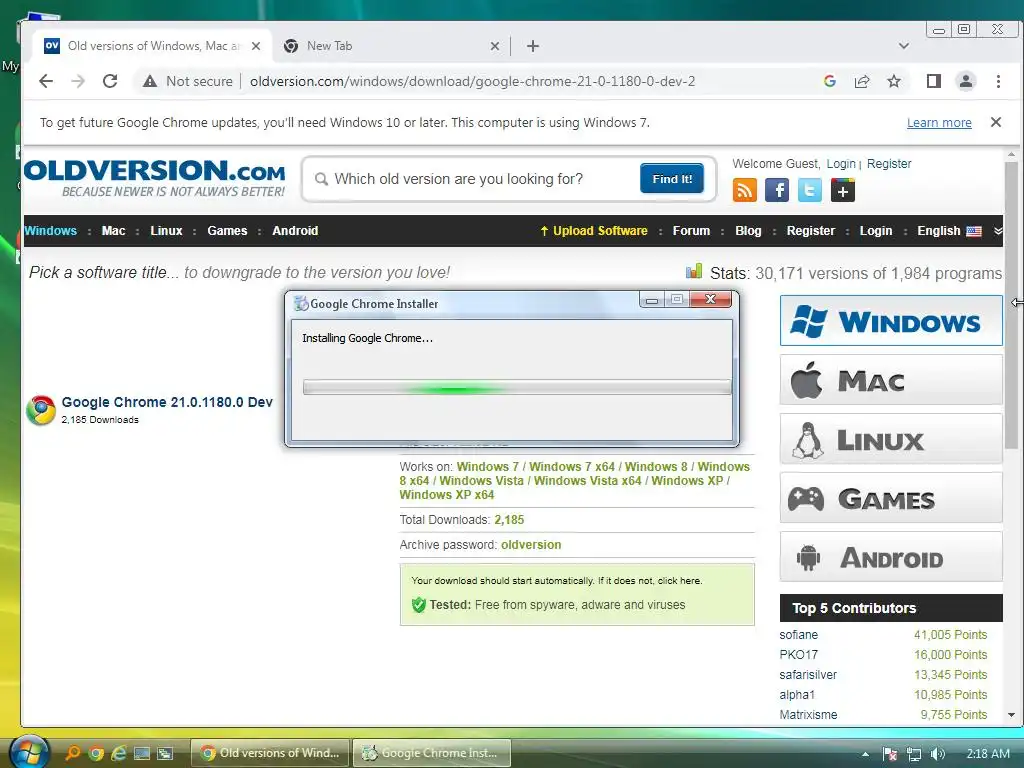This screenshot has width=1024, height=768.
Task: Open Learn more link in infobar
Action: (x=939, y=123)
